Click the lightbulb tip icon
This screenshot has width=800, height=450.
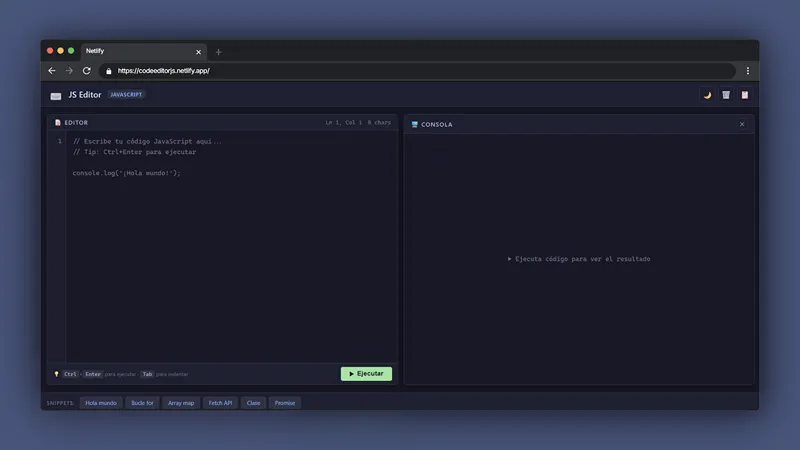(x=57, y=374)
